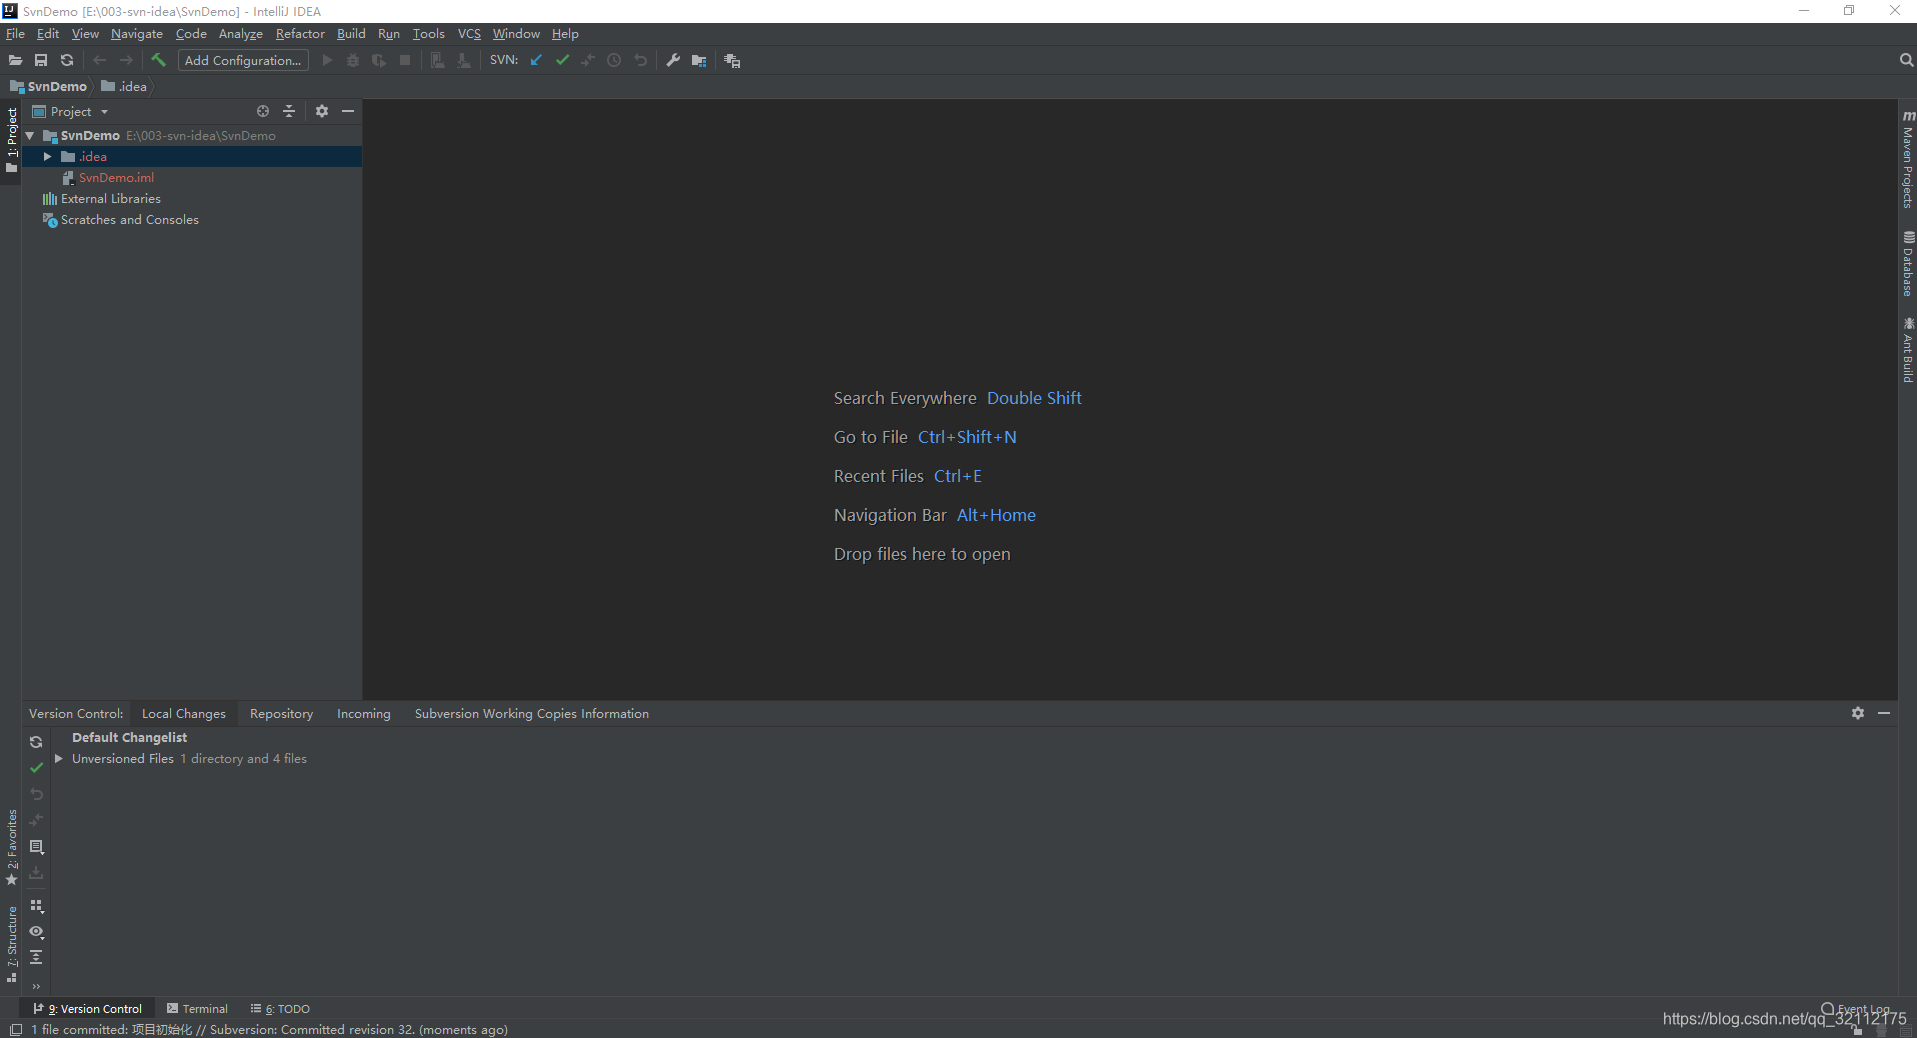1917x1038 pixels.
Task: Click Expand All icon in Version Control sidebar
Action: pyautogui.click(x=36, y=957)
